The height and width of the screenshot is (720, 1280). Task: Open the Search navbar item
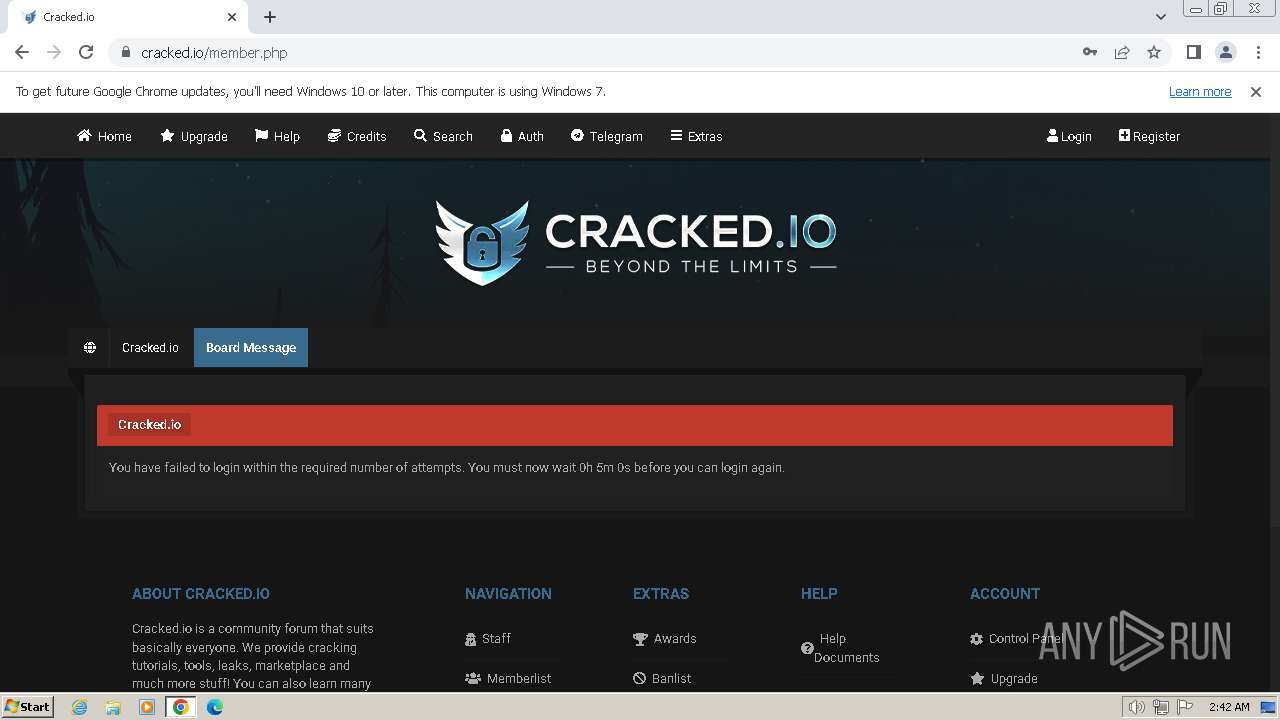[443, 136]
